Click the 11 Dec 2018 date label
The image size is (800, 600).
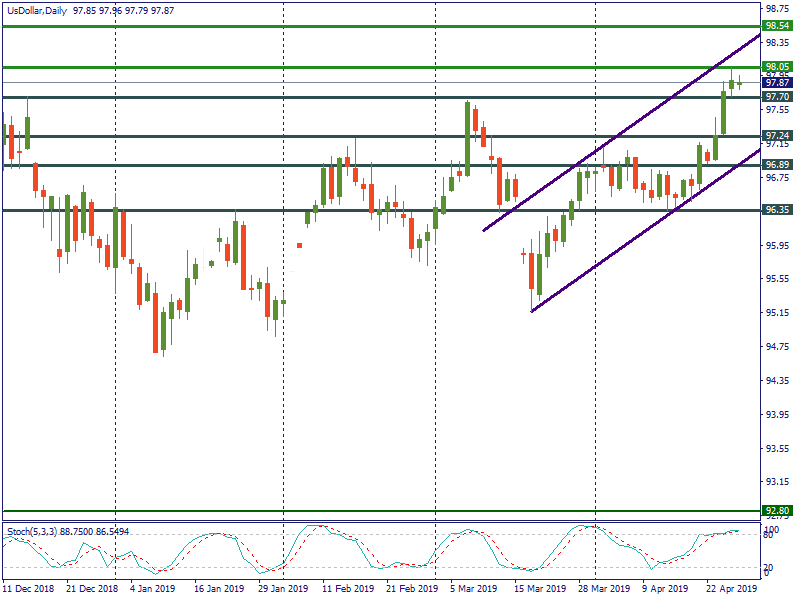pyautogui.click(x=28, y=589)
